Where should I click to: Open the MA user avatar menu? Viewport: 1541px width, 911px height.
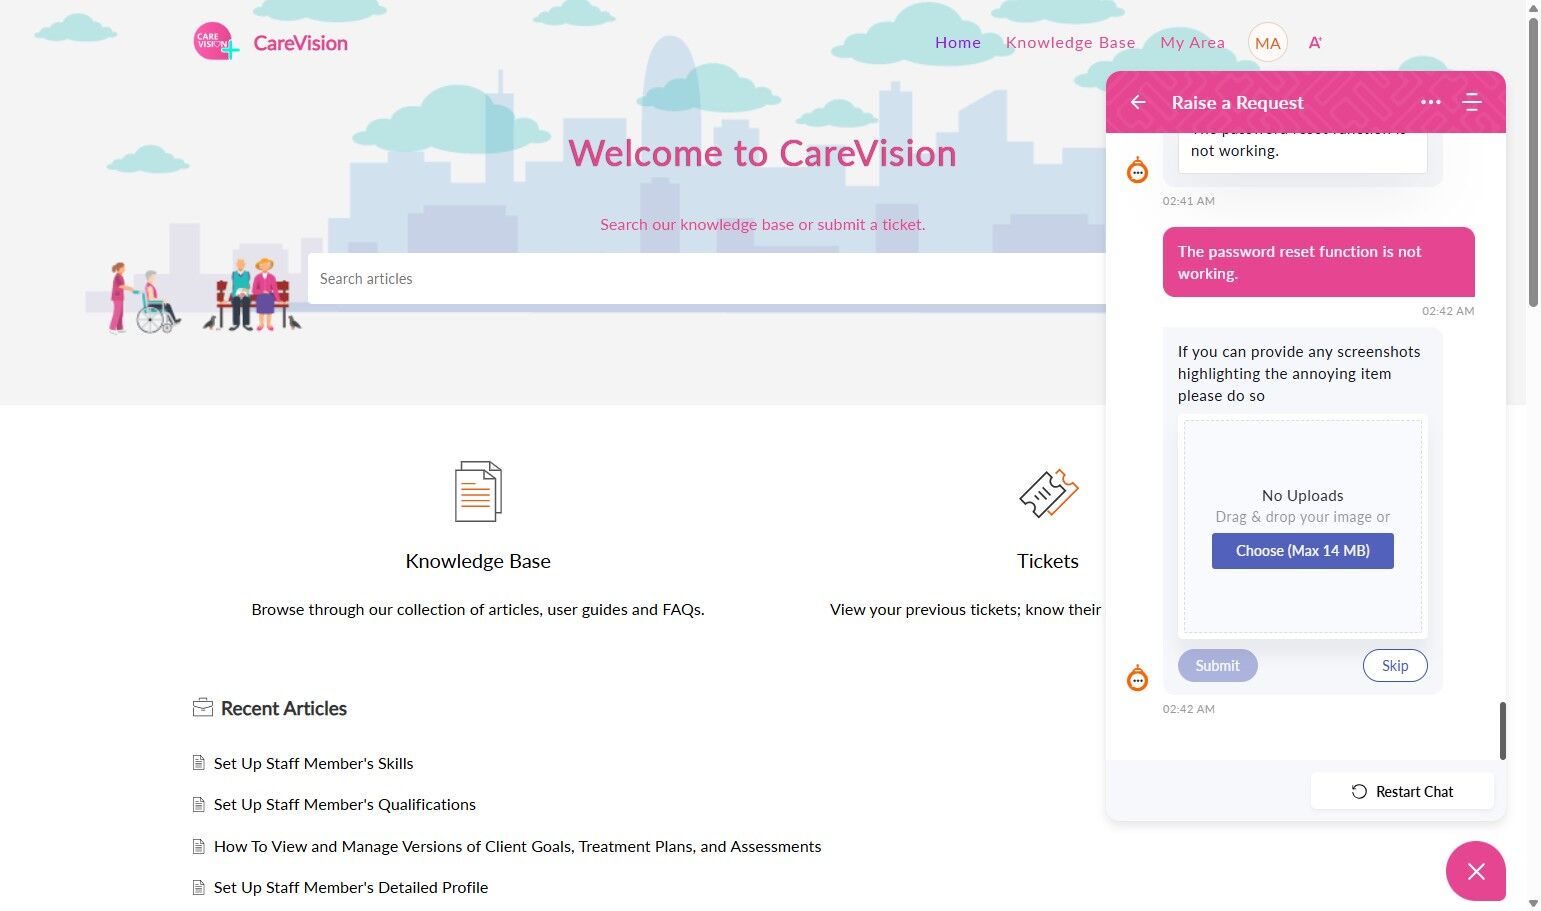point(1267,43)
